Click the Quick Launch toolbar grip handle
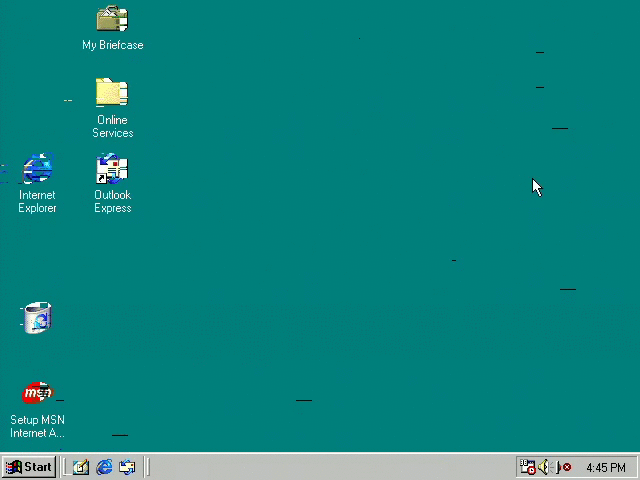This screenshot has width=640, height=480. tap(64, 467)
